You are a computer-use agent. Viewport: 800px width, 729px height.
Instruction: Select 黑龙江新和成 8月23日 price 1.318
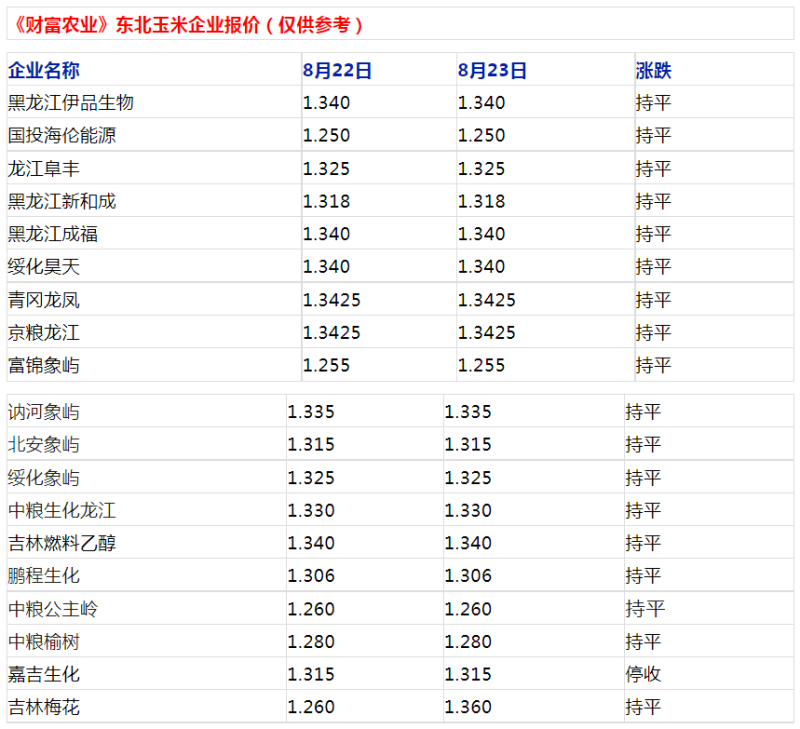[x=481, y=201]
